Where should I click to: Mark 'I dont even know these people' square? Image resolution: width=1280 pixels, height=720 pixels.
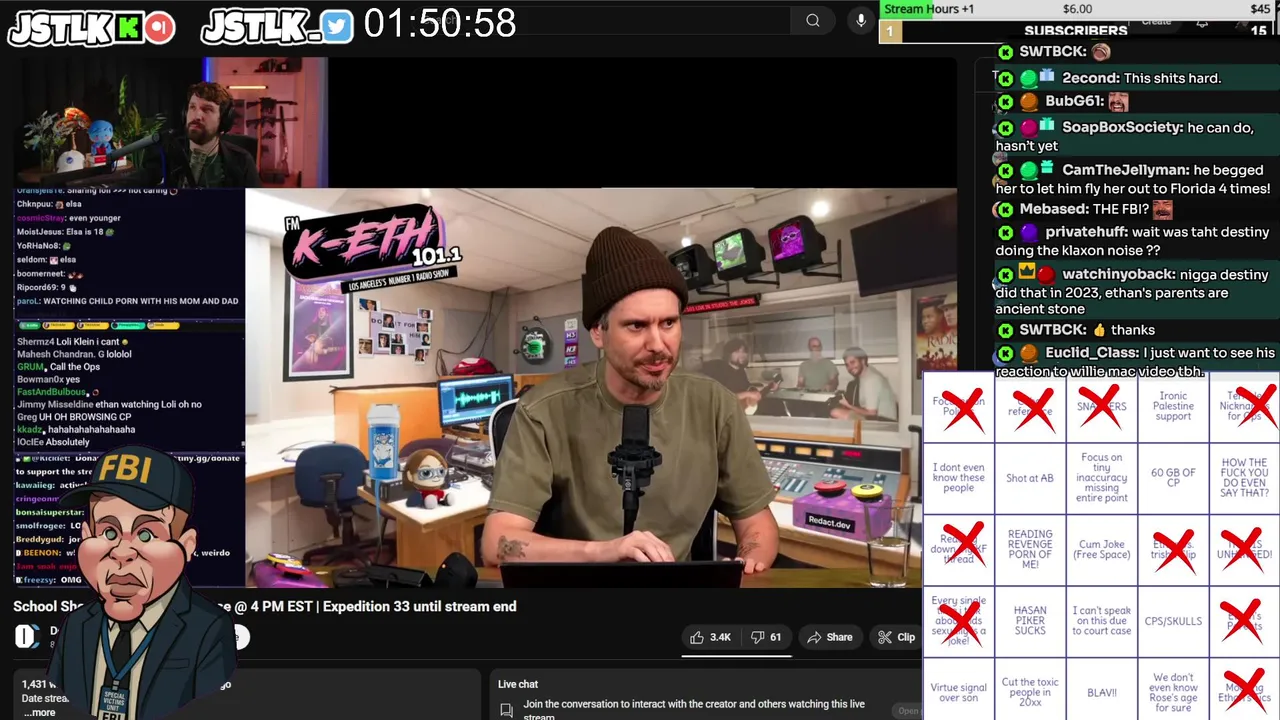click(x=958, y=478)
